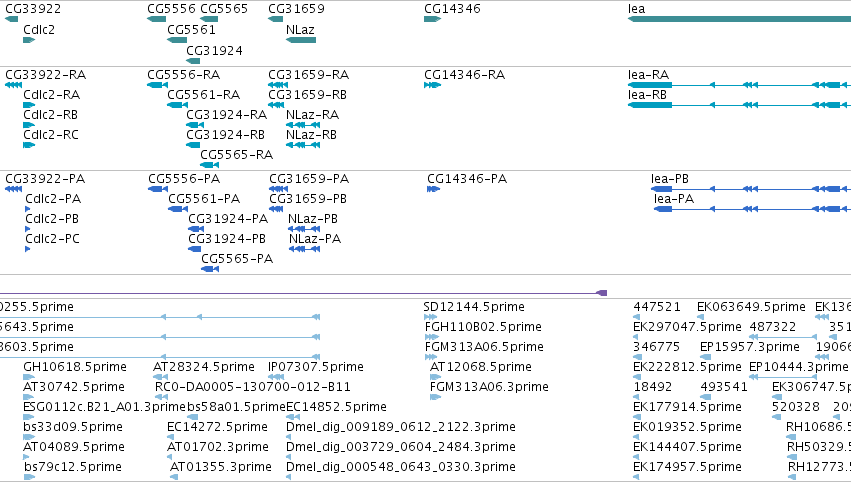Select protein label Cdlc2-PB
Screen dimensions: 851x482
52,219
